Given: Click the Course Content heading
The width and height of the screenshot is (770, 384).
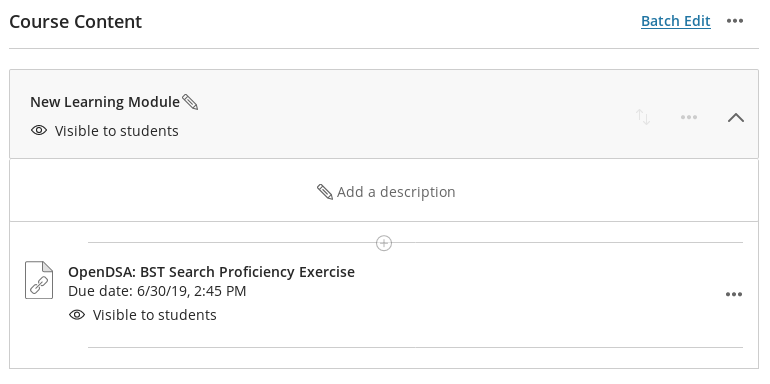Looking at the screenshot, I should (x=76, y=22).
